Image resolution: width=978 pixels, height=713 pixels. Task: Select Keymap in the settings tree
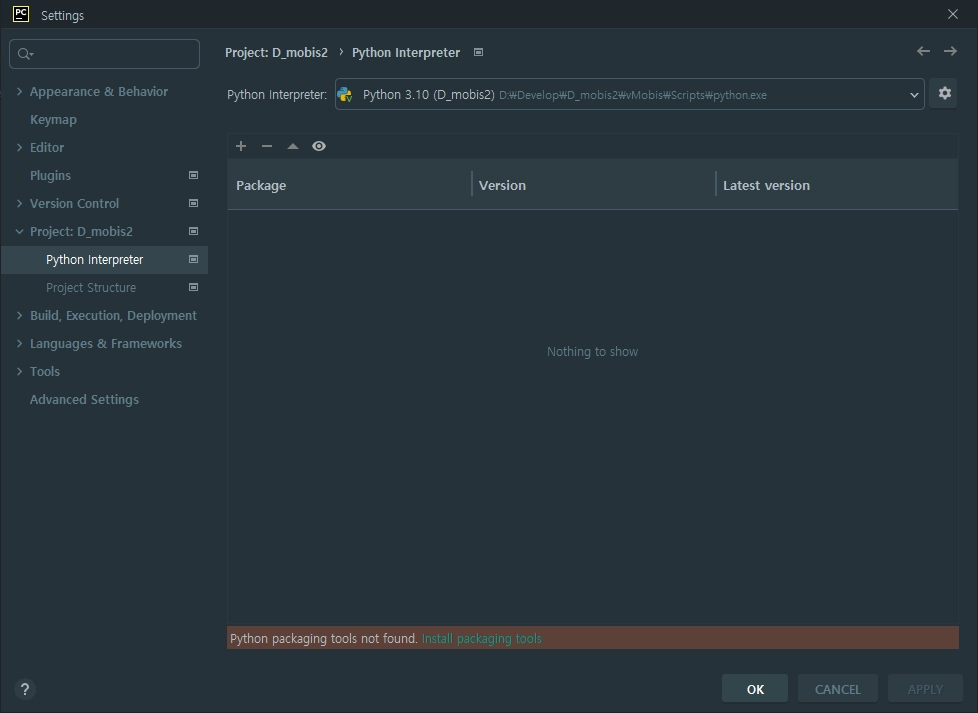[x=53, y=120]
